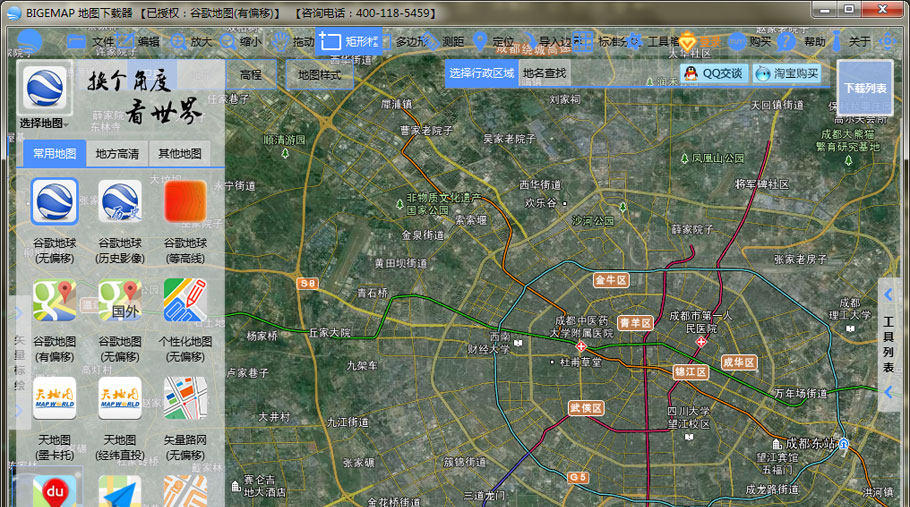Viewport: 910px width, 507px height.
Task: Click the QQ交谈 chat button
Action: tap(714, 74)
